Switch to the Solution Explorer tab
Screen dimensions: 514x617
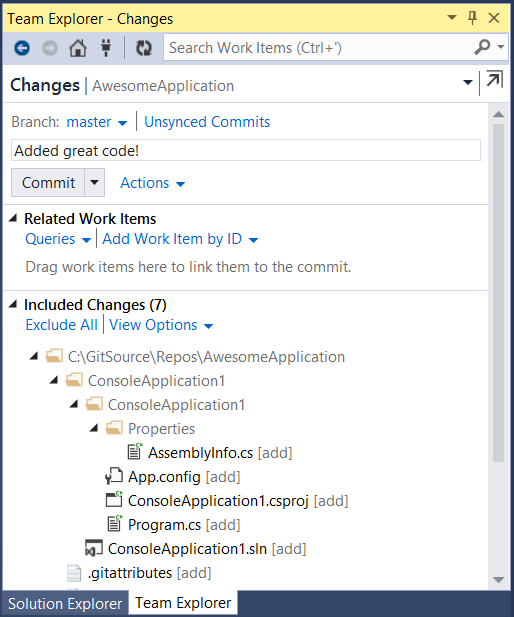65,603
